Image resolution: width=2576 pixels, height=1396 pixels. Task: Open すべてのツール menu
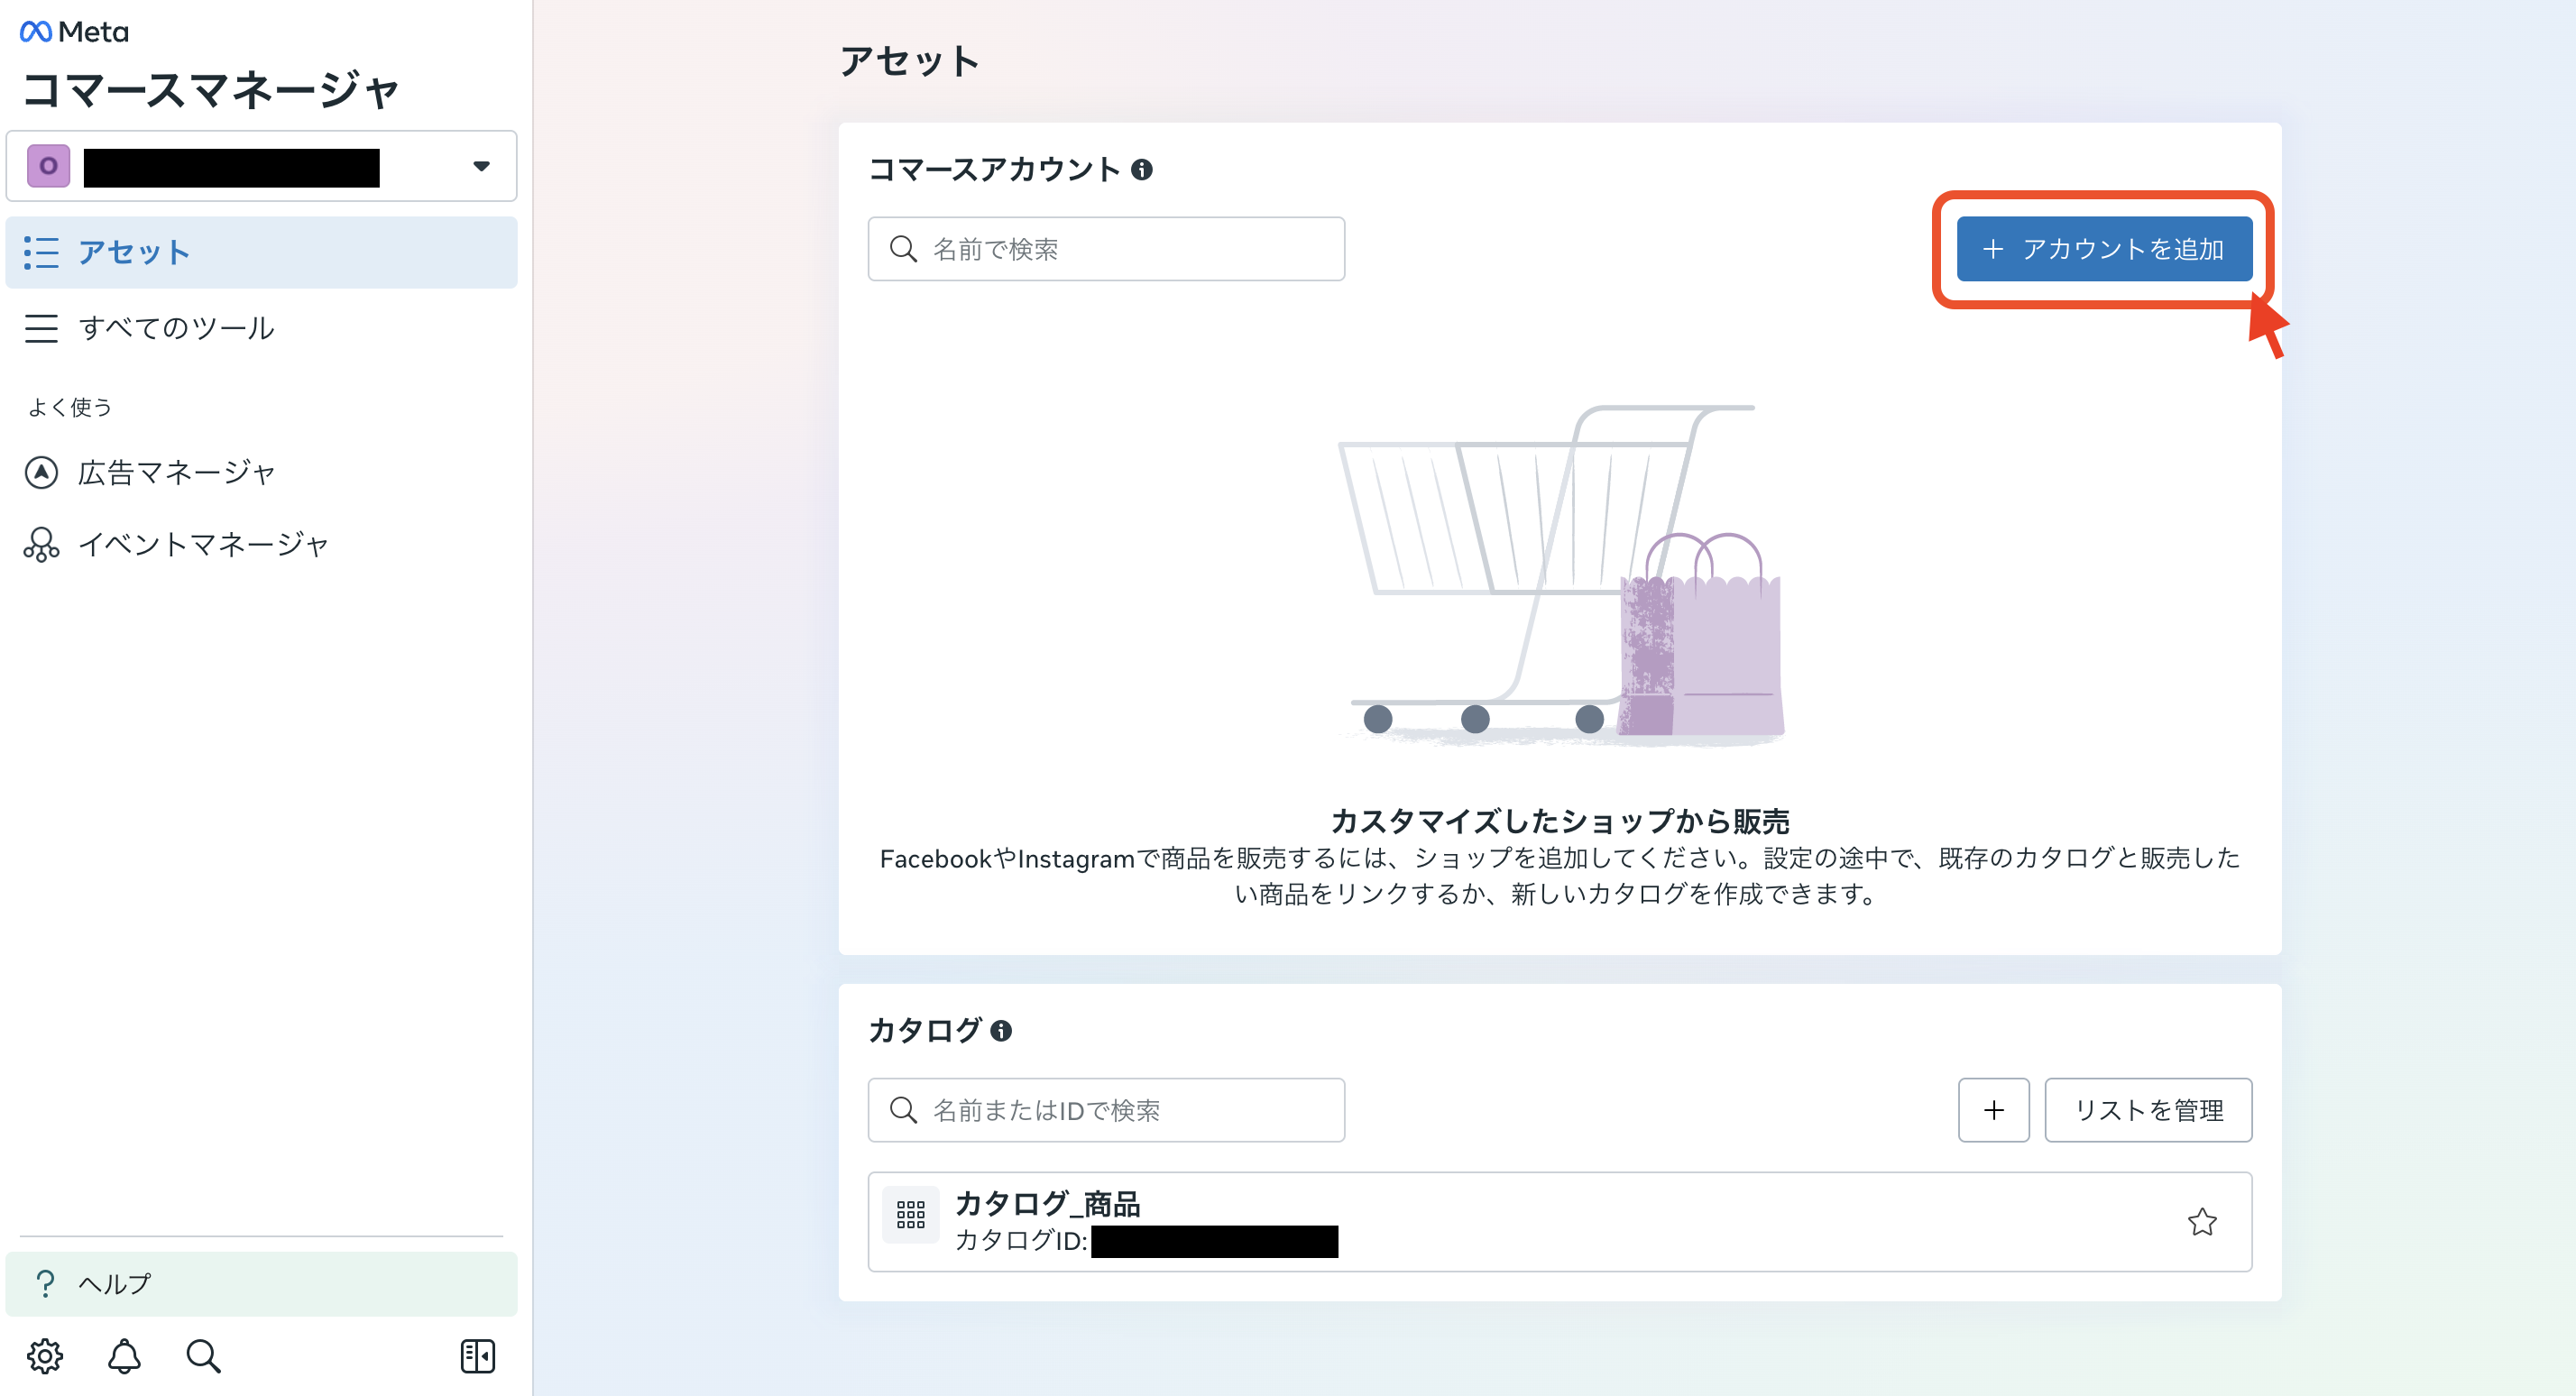click(176, 328)
